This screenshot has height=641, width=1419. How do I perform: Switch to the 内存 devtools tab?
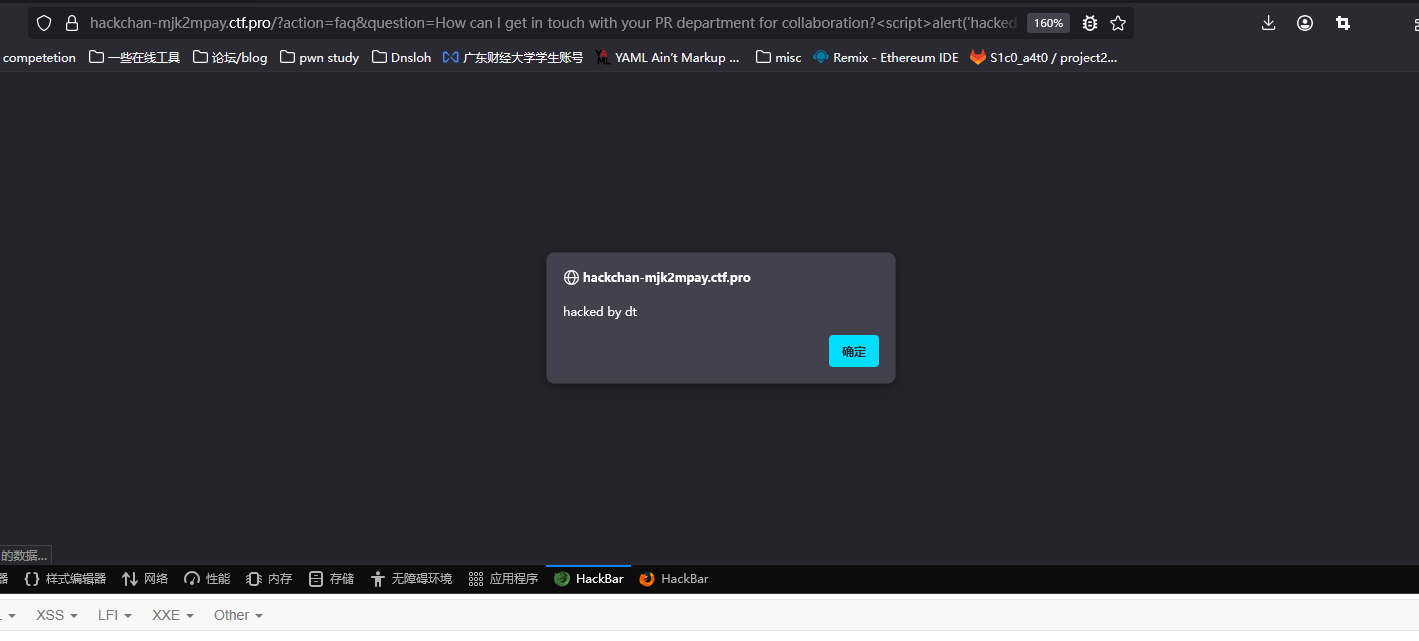(269, 579)
